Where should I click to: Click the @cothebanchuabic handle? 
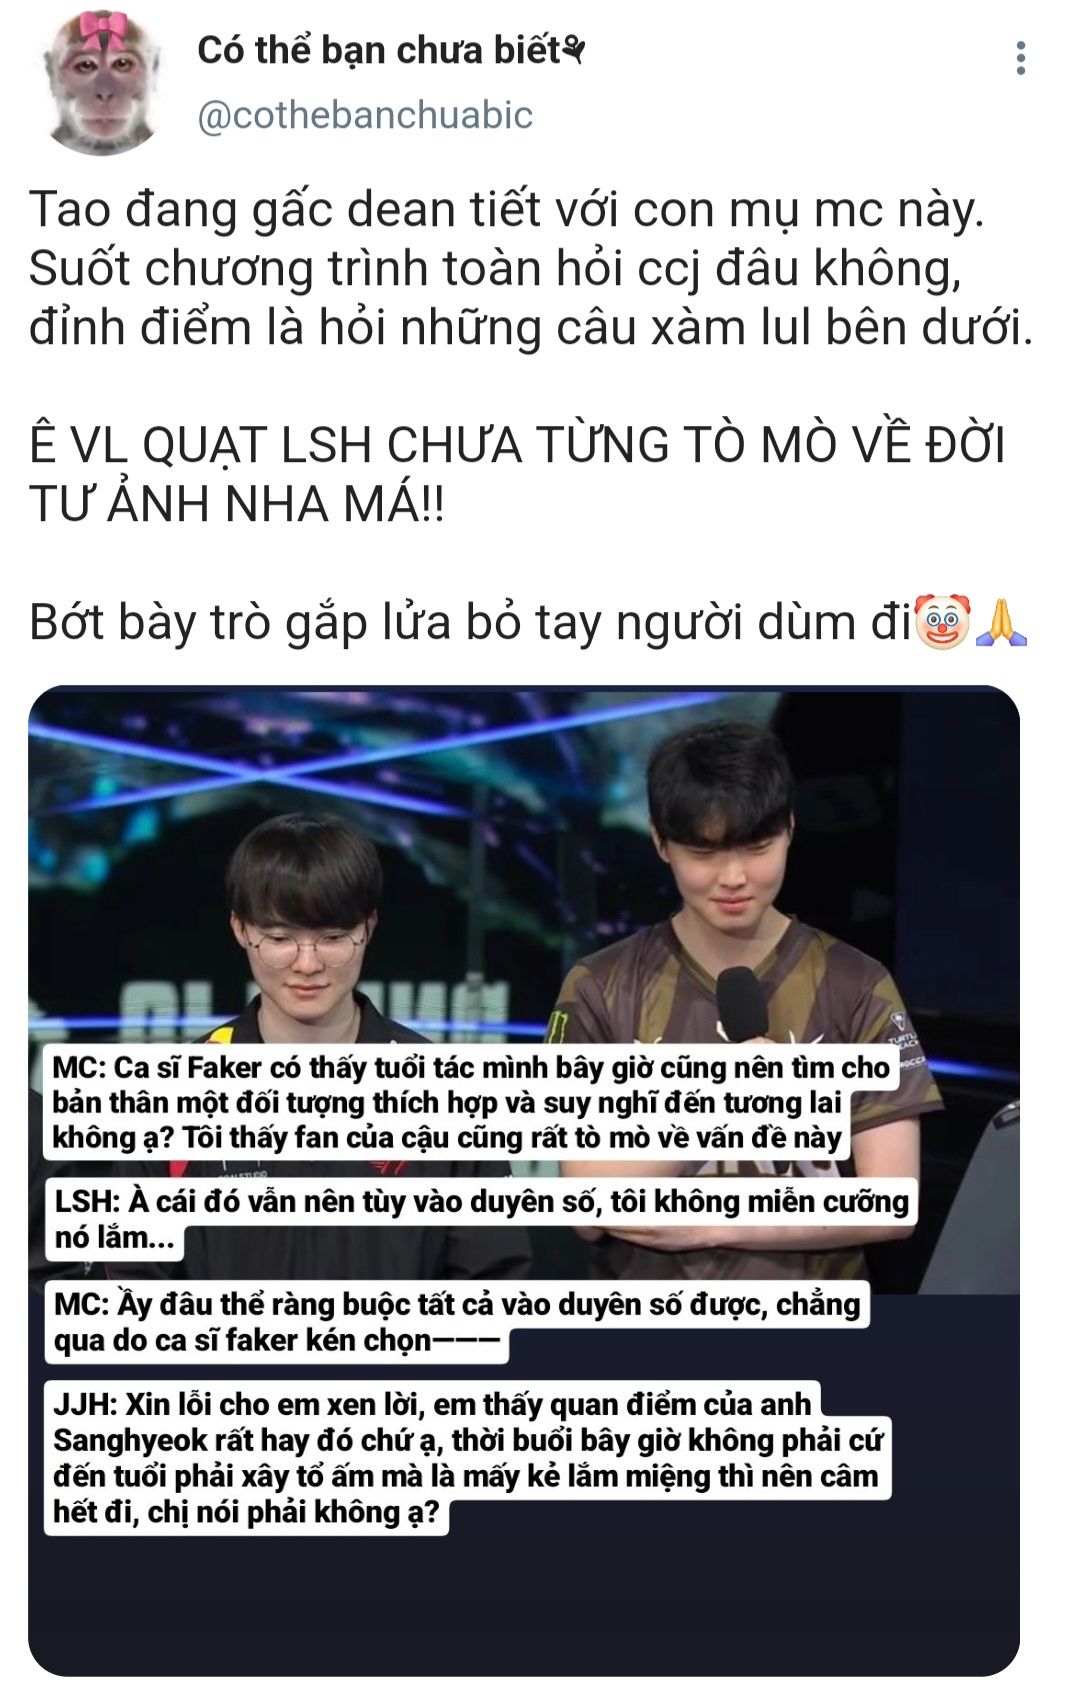point(365,115)
